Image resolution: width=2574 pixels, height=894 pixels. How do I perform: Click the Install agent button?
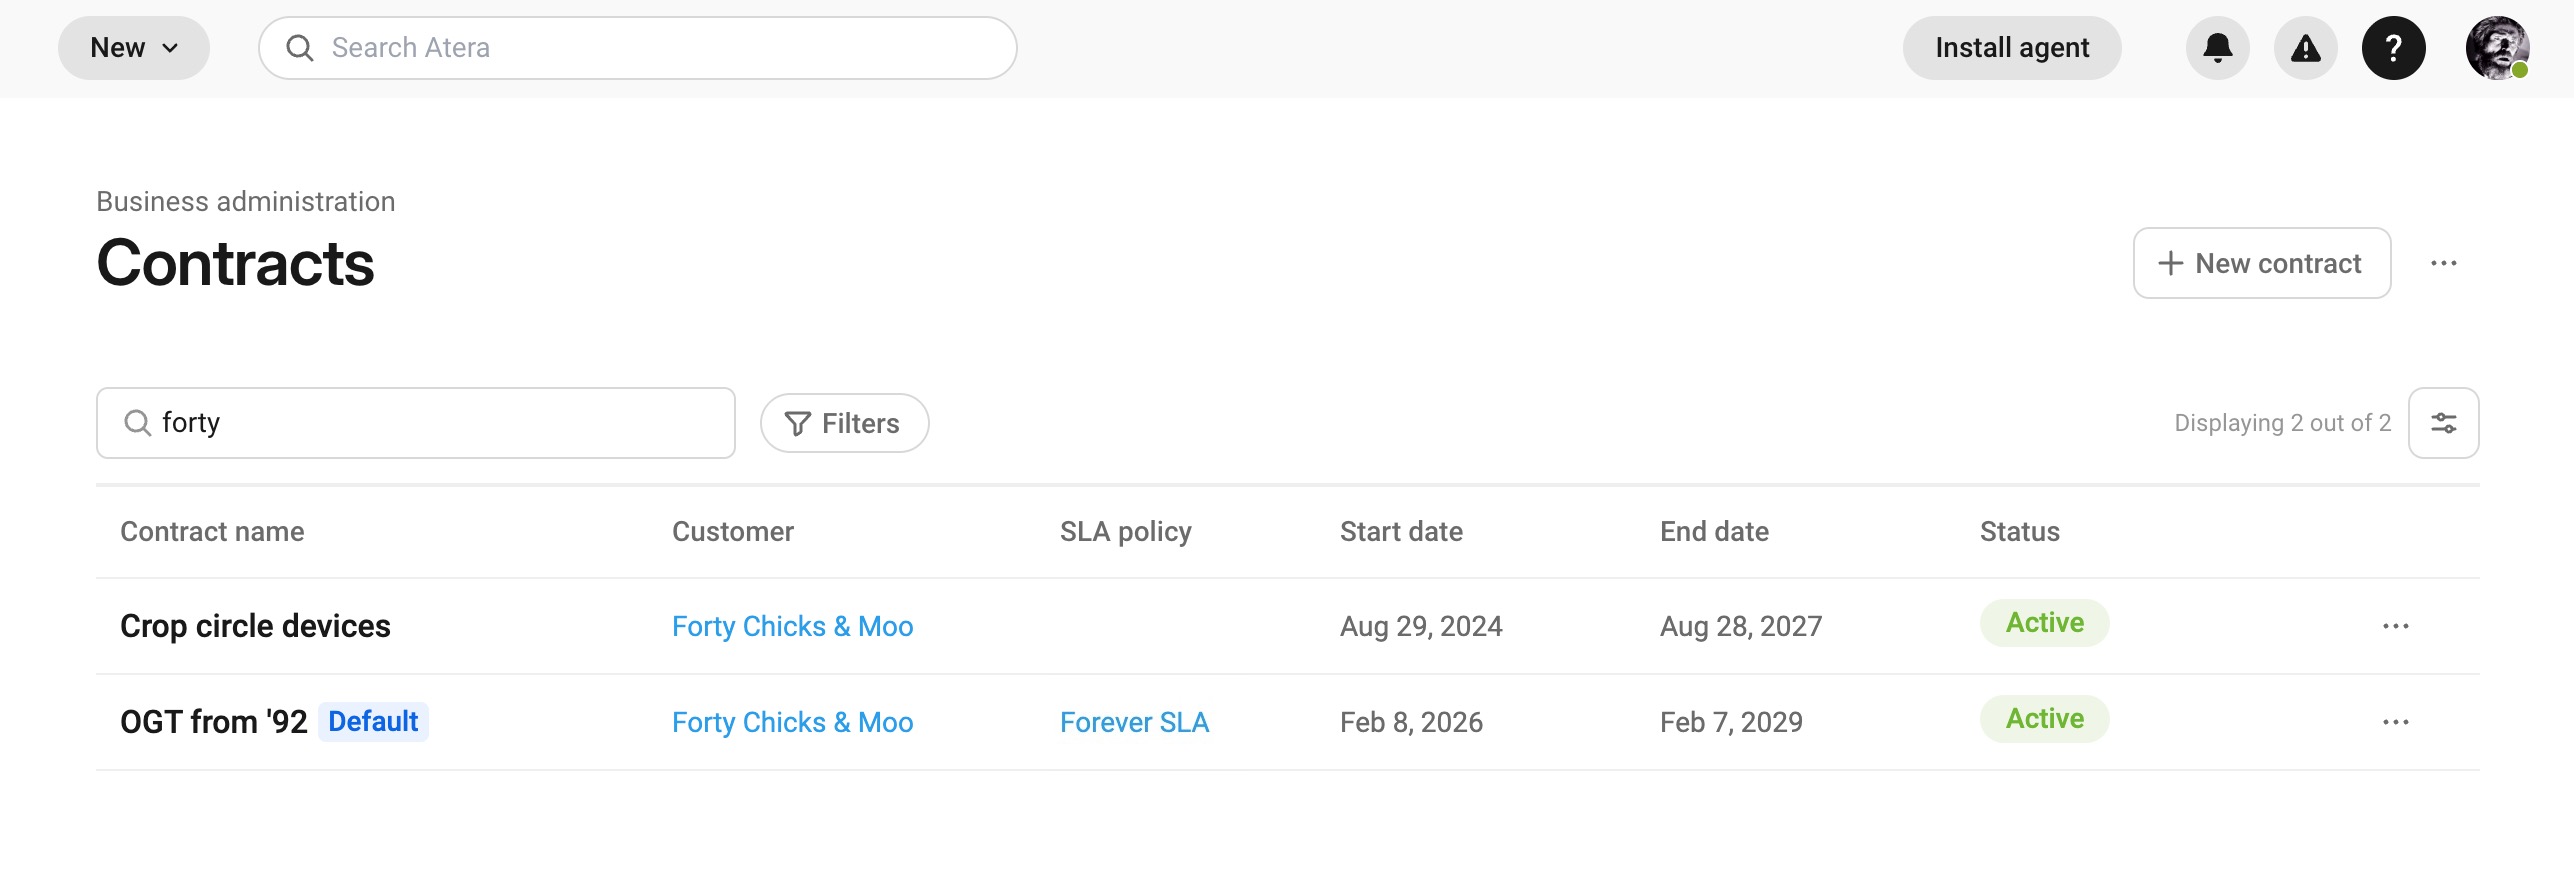(2012, 48)
